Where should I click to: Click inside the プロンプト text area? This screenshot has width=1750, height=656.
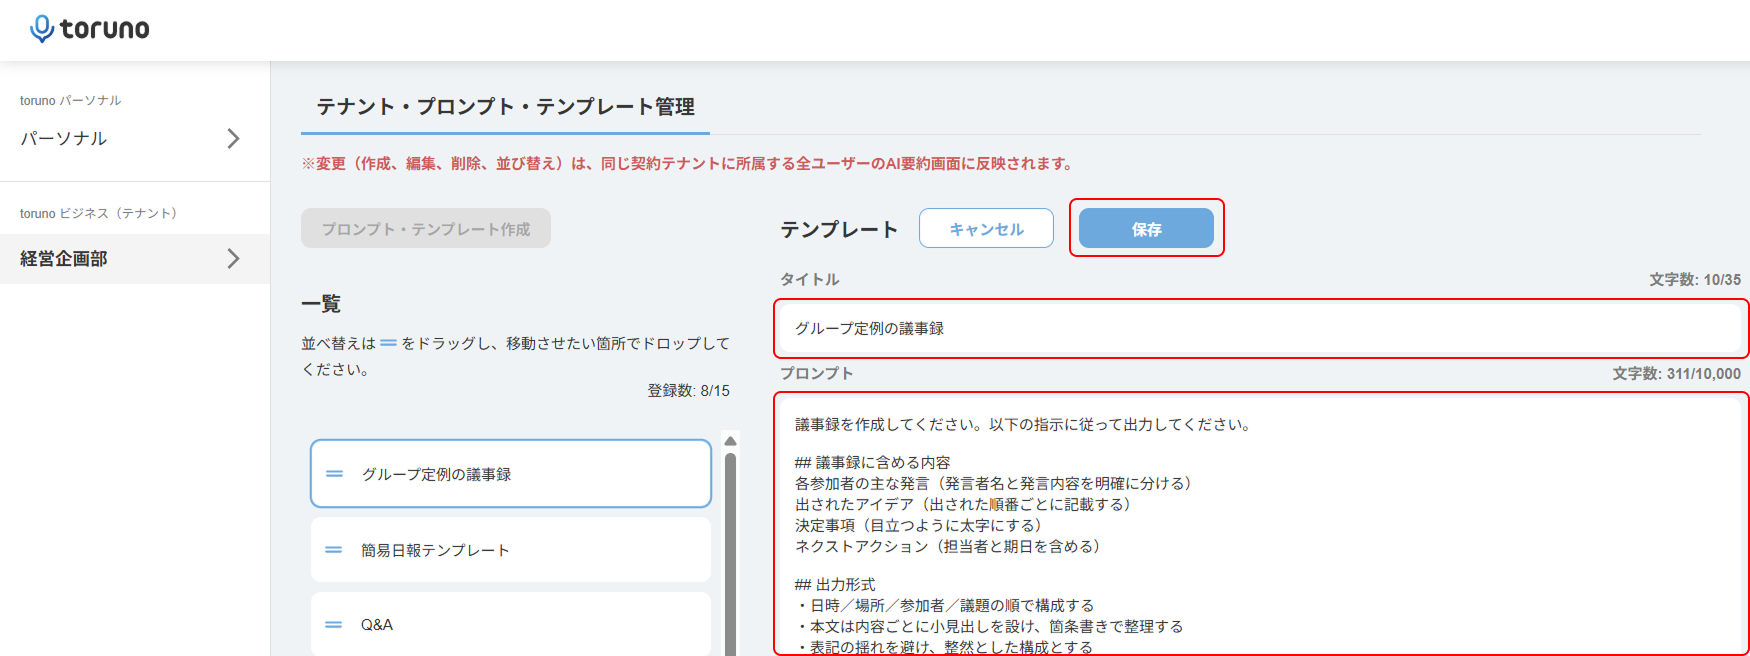1261,524
